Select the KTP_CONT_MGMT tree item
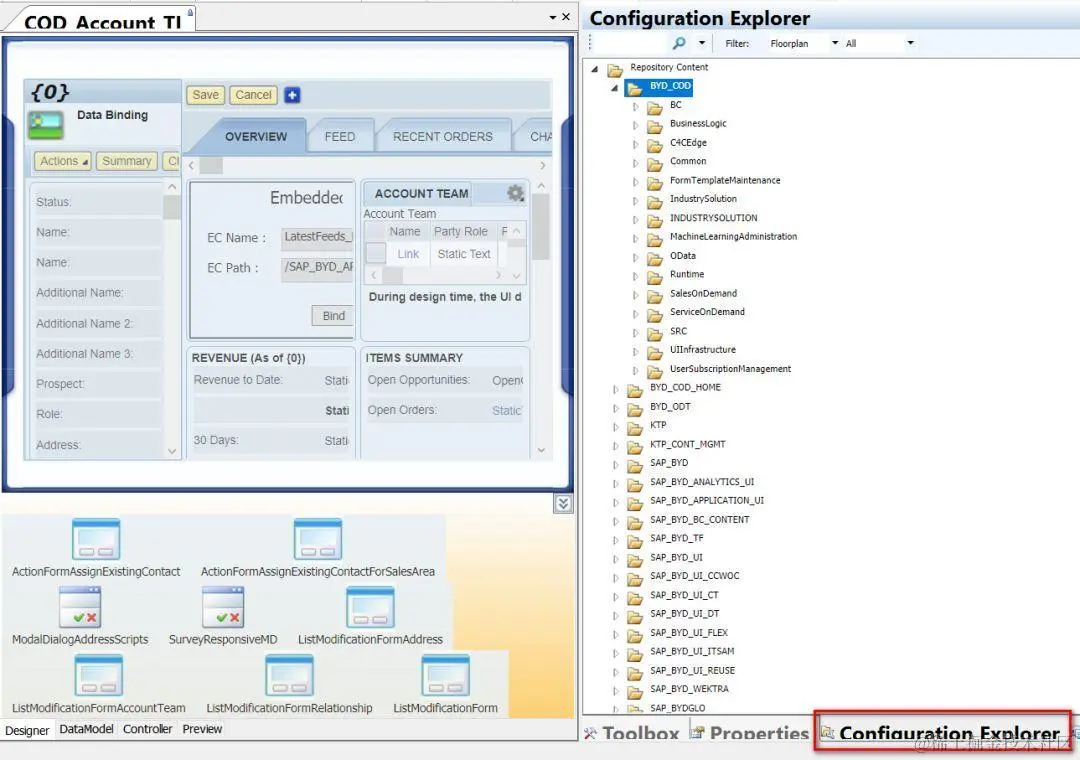Screen dimensions: 1080x760 pos(687,444)
